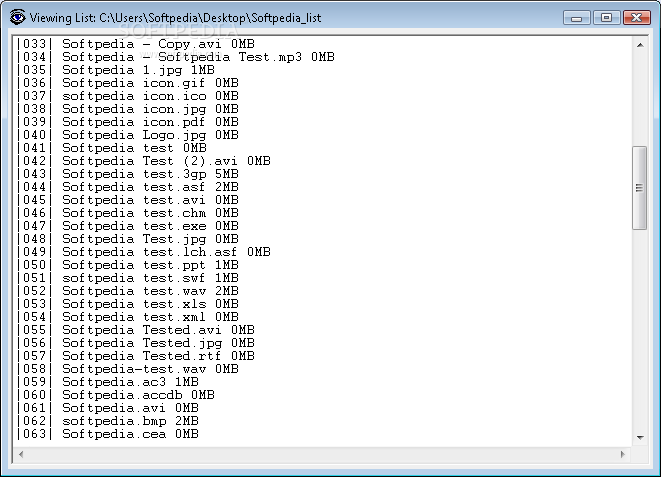Select line 061 Softpedia.avi
This screenshot has width=661, height=477.
(x=107, y=408)
